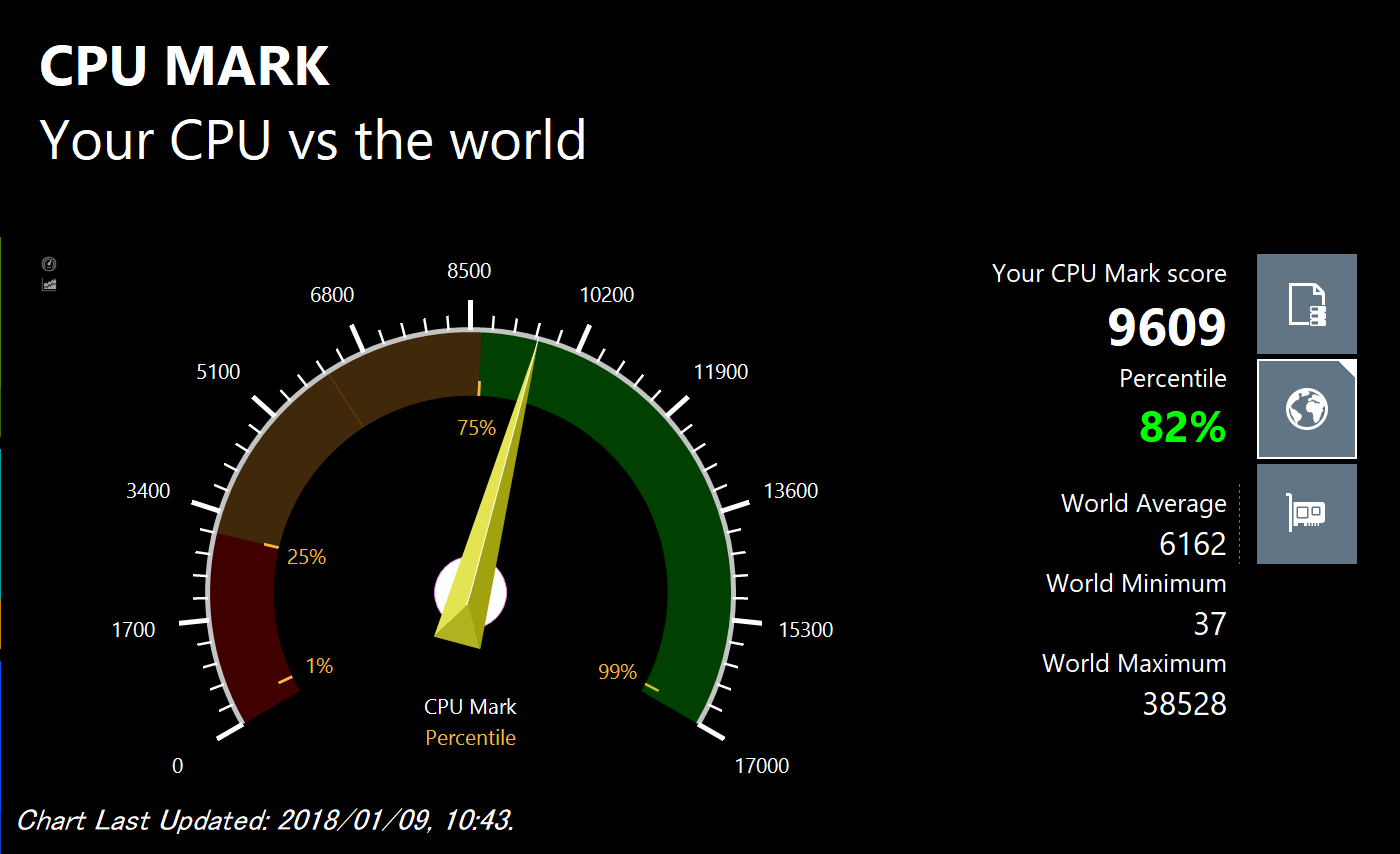Open the PCI card baseline button

1307,514
